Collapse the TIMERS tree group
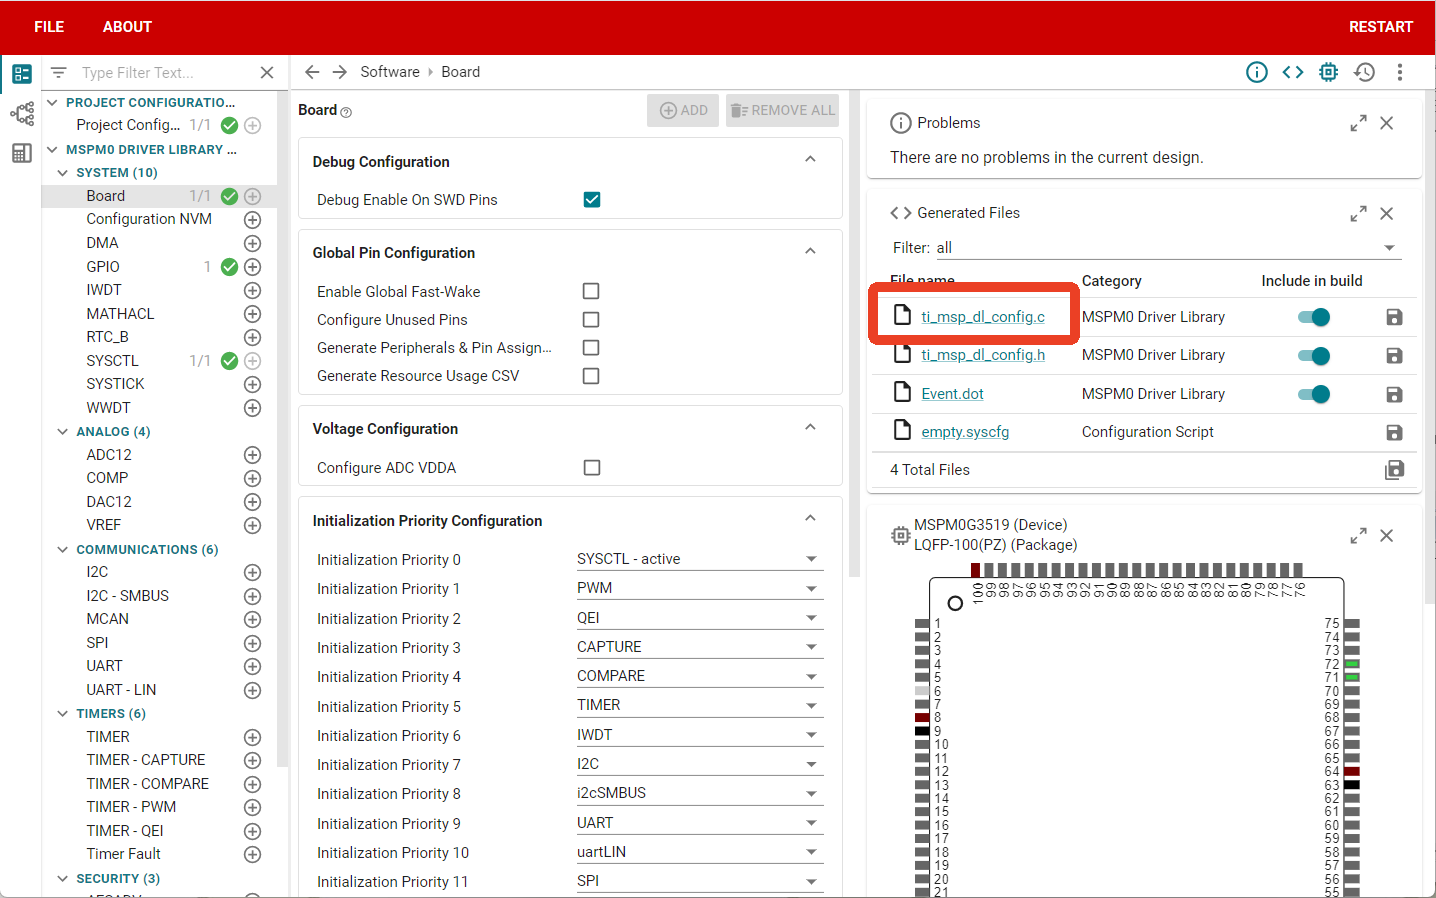Image resolution: width=1436 pixels, height=898 pixels. click(63, 714)
